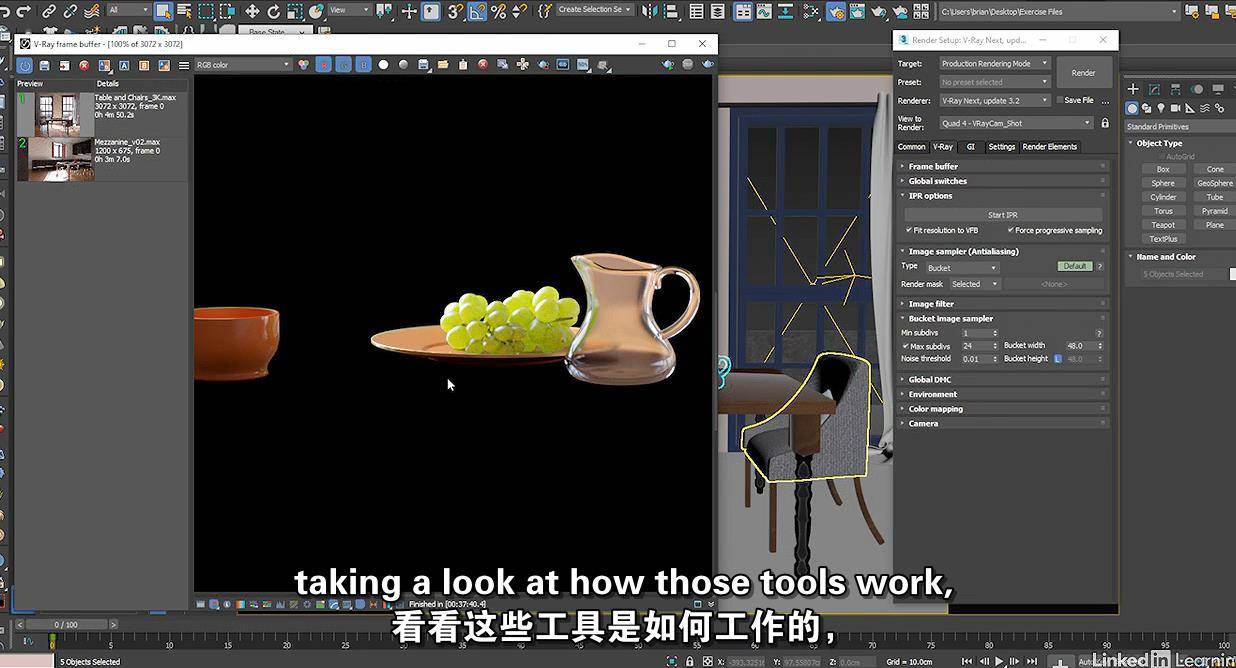Click the white circle alpha channel icon

(383, 65)
